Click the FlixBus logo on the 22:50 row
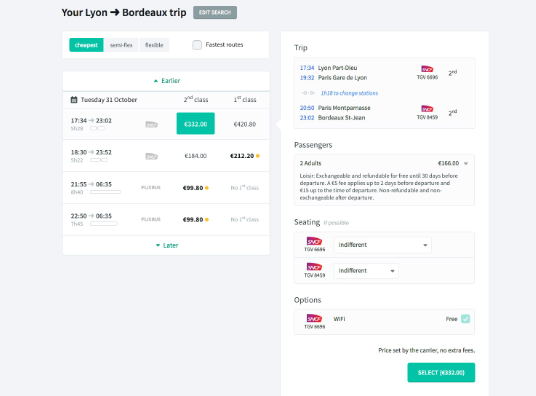The width and height of the screenshot is (536, 396). point(151,219)
